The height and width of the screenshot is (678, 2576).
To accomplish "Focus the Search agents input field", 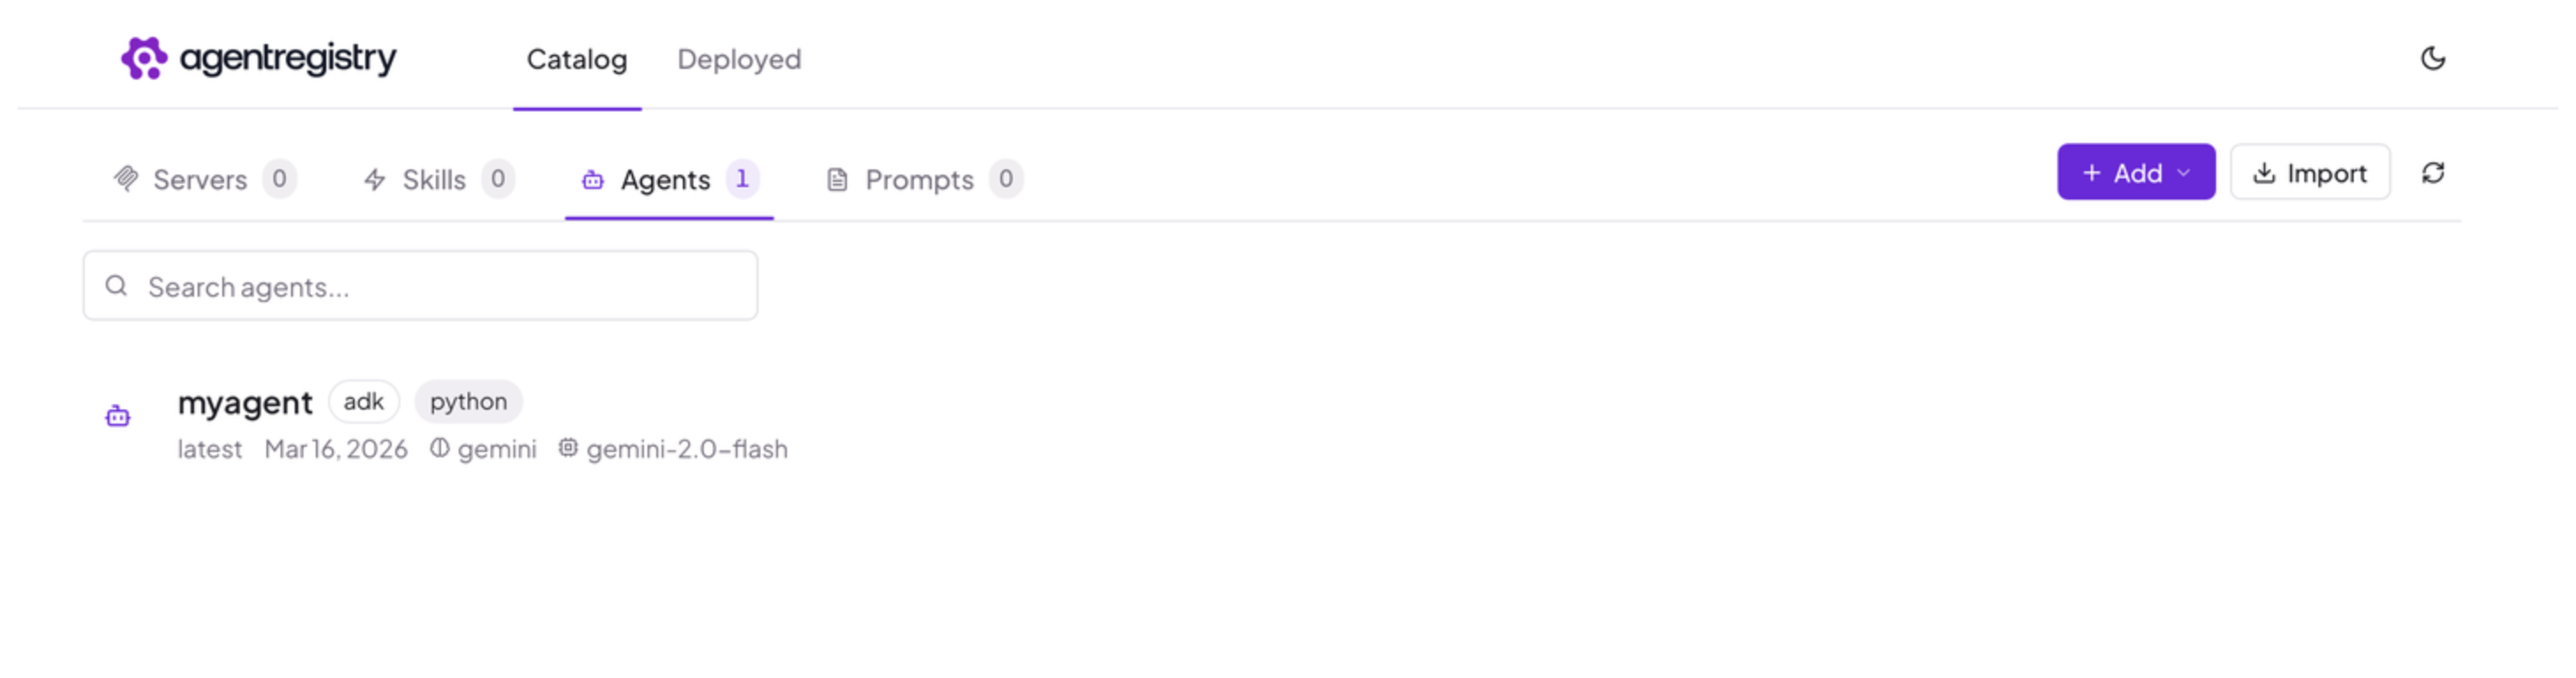I will tap(420, 286).
